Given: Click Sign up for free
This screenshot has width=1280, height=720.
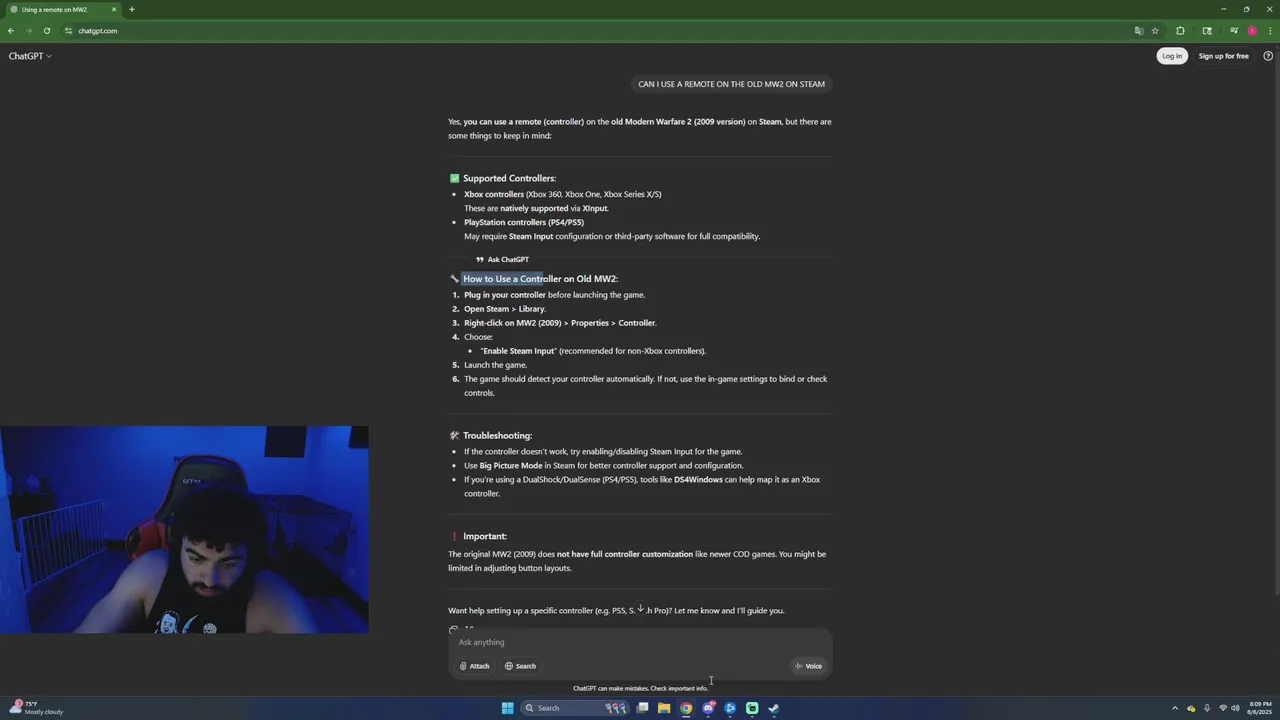Looking at the screenshot, I should click(x=1223, y=56).
